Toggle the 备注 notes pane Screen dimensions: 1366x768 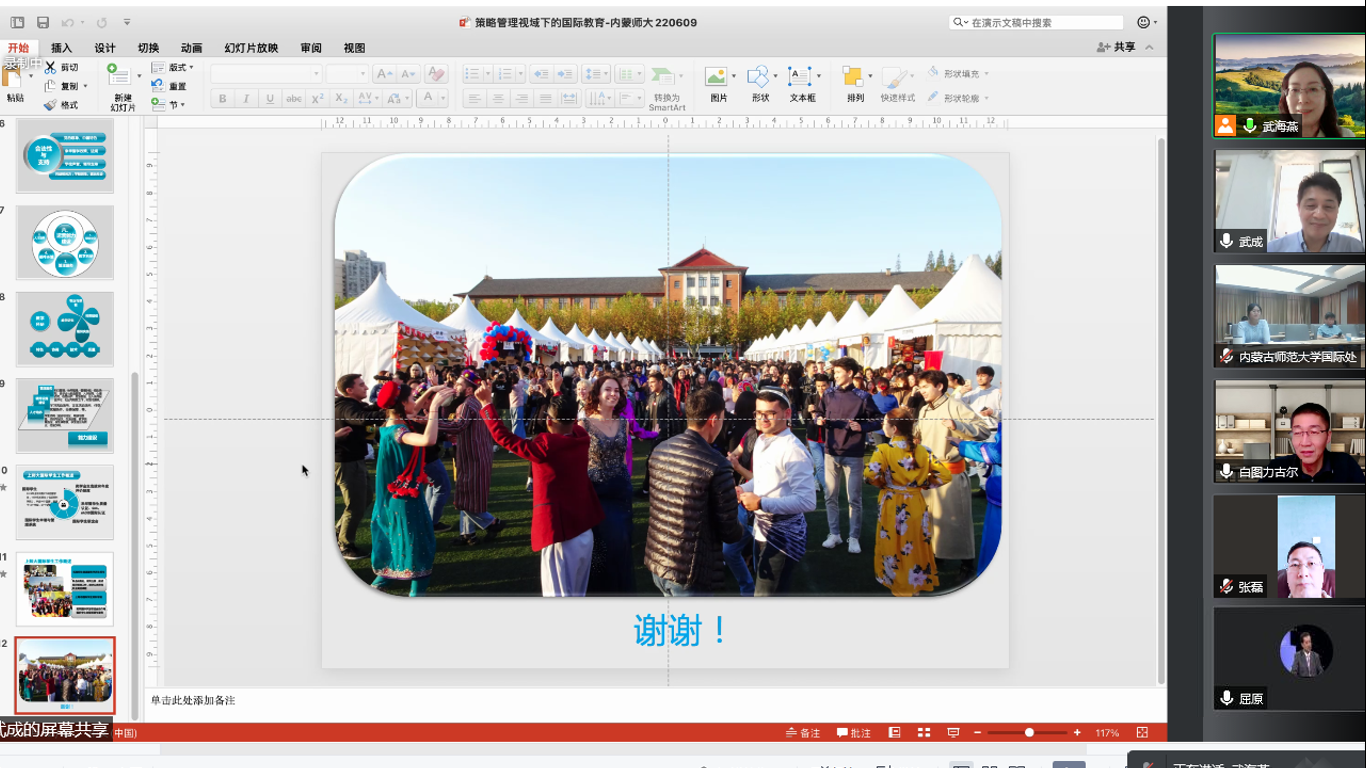click(803, 733)
